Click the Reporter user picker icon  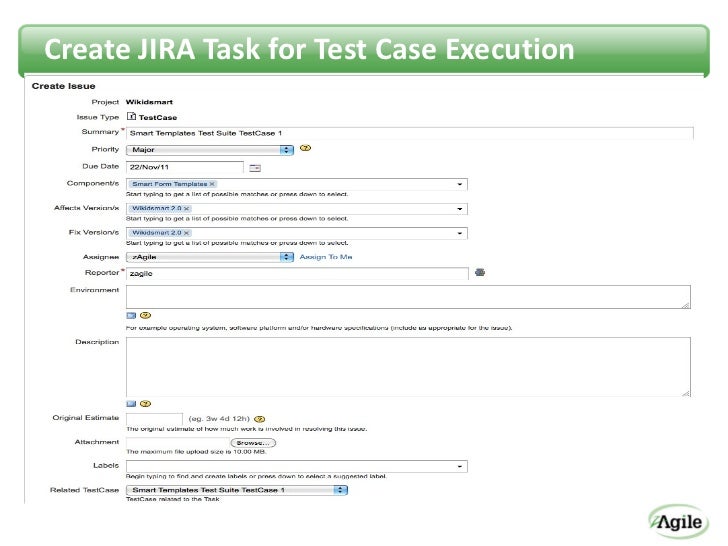click(x=480, y=273)
